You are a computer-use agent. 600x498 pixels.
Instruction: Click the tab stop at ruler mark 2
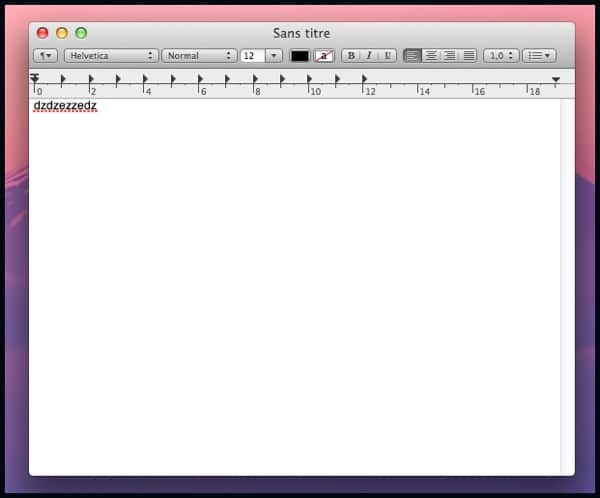(x=91, y=79)
